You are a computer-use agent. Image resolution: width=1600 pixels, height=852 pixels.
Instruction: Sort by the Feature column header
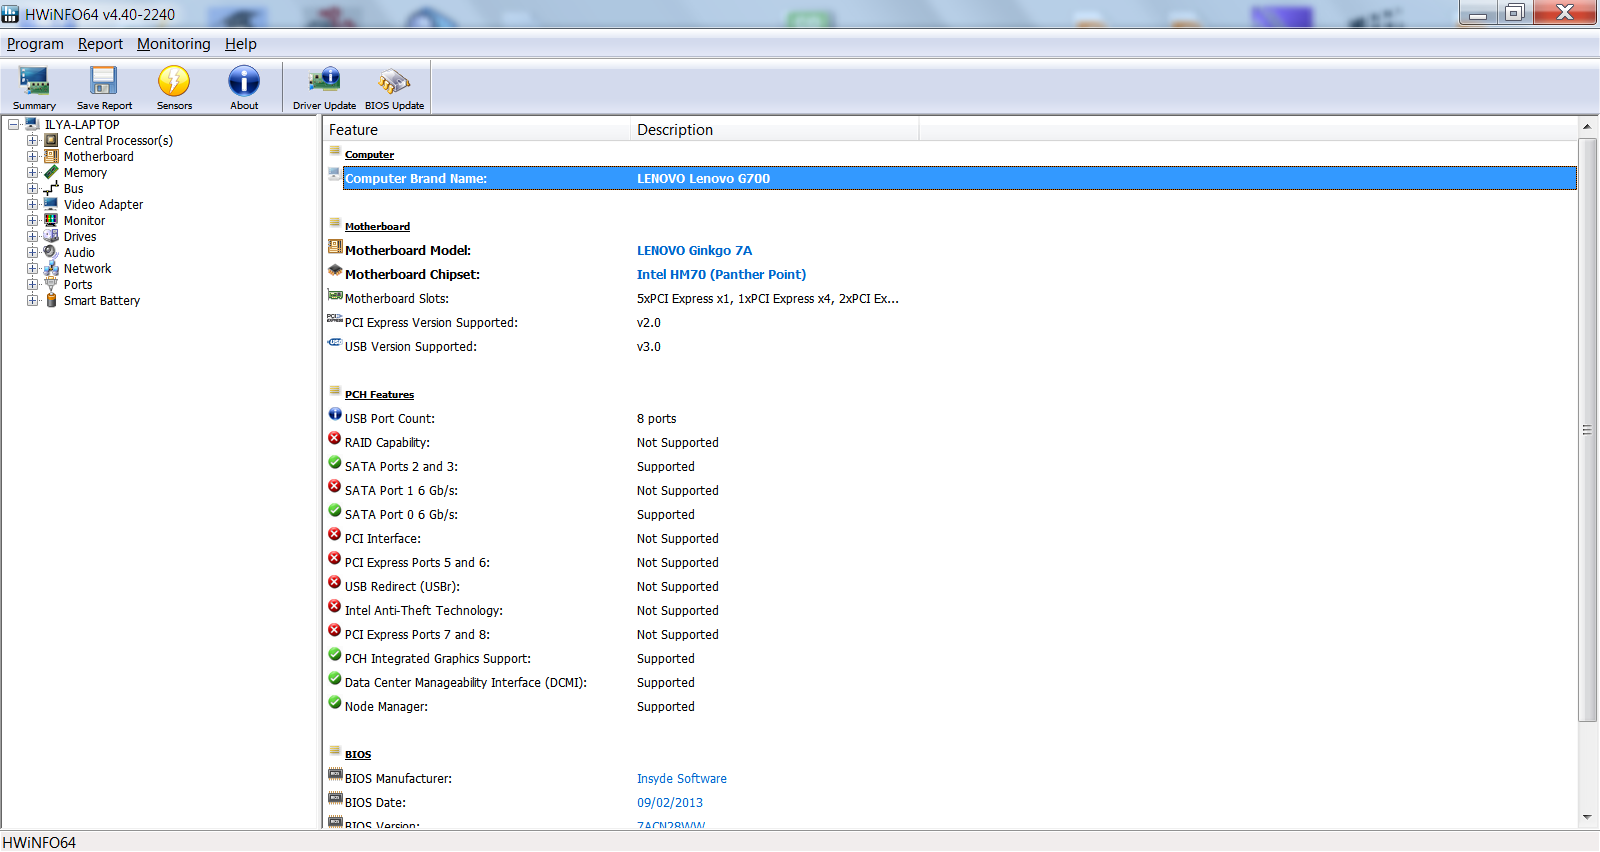(x=478, y=130)
